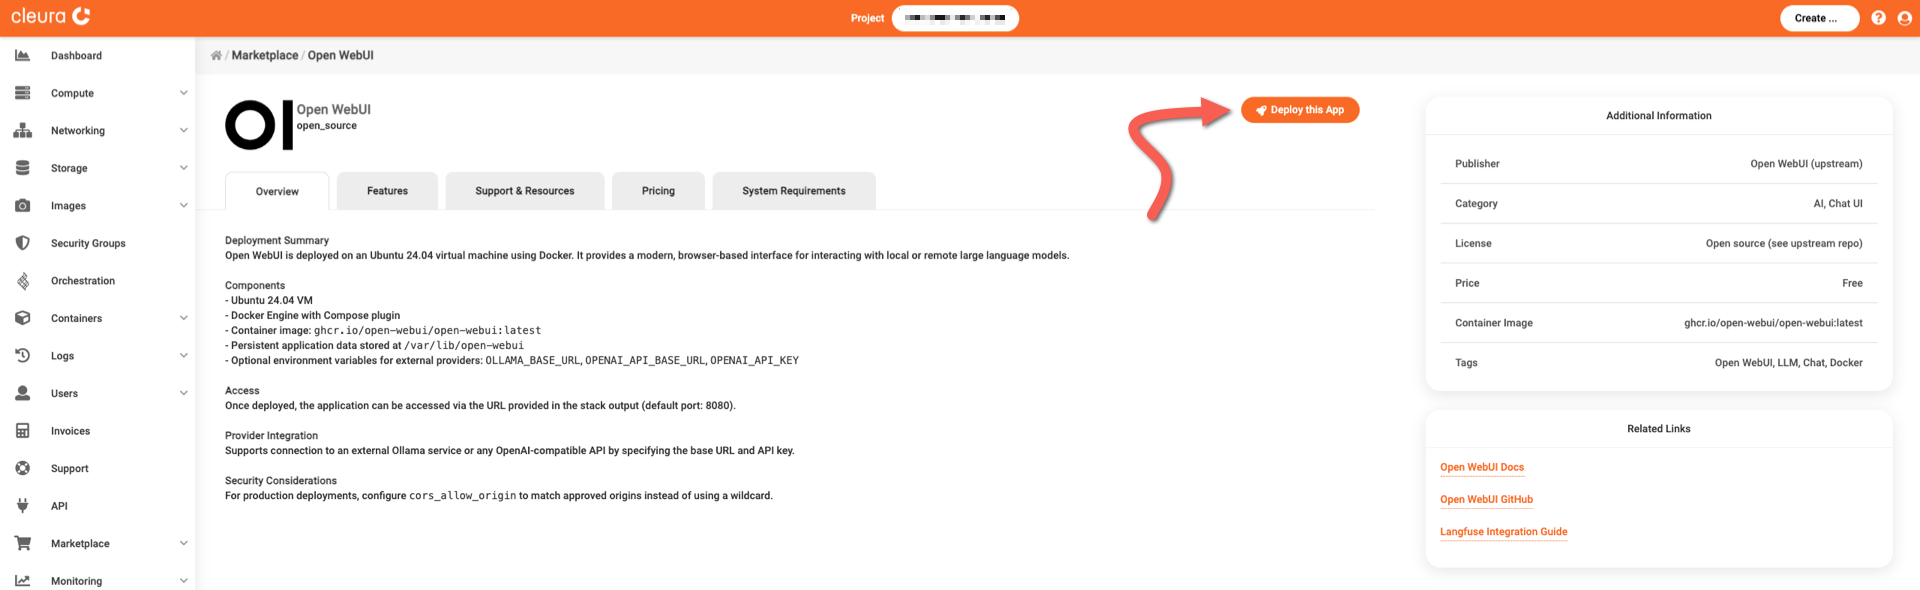This screenshot has width=1920, height=590.
Task: Switch to the Features tab
Action: (387, 191)
